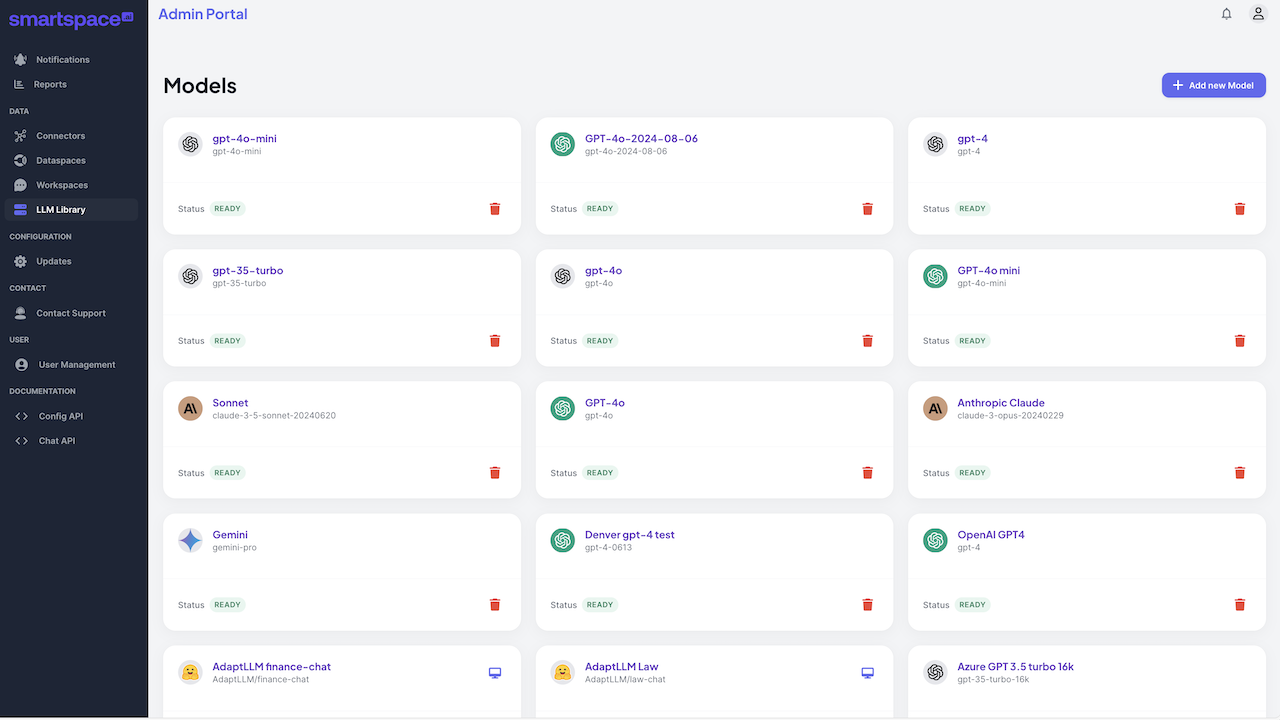Go to Connectors in the sidebar
The width and height of the screenshot is (1280, 720).
click(72, 136)
